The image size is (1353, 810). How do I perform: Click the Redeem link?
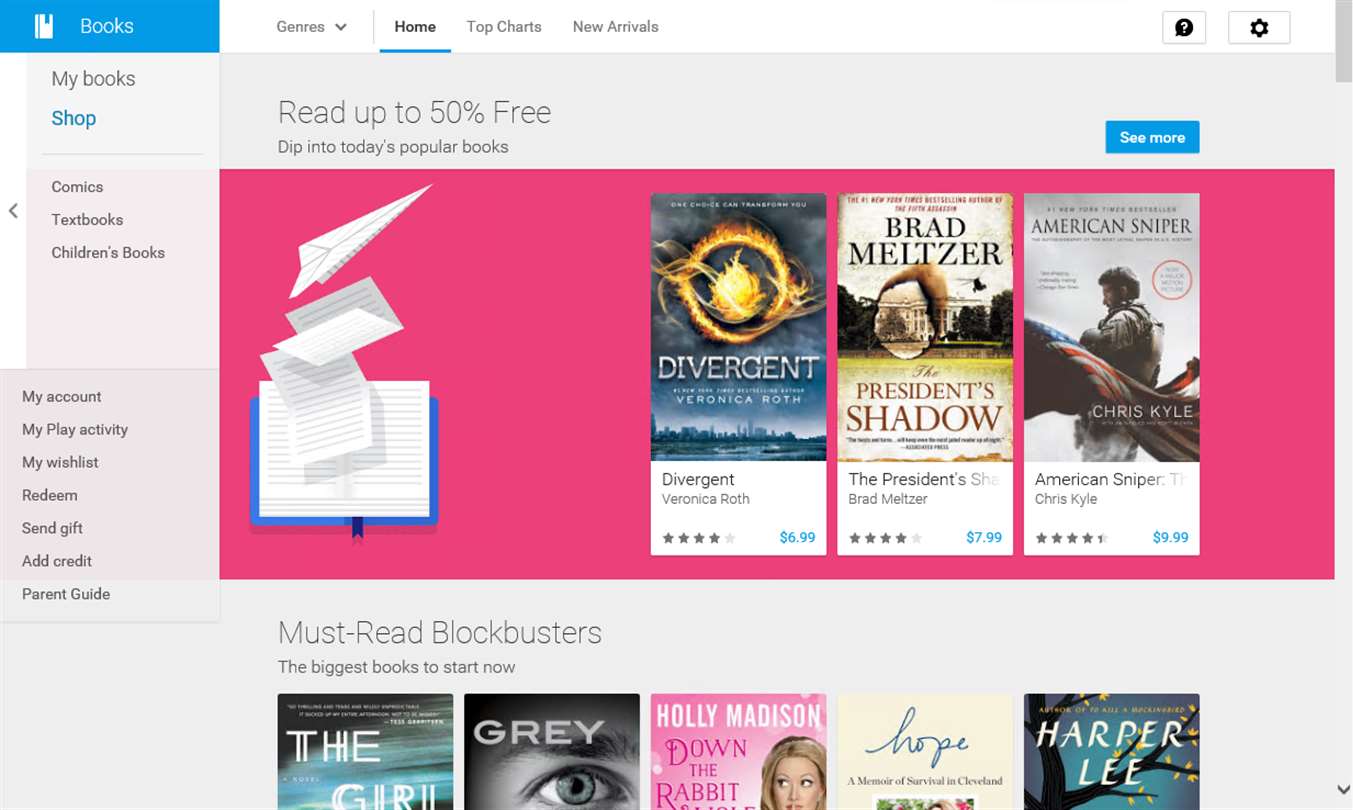[50, 496]
